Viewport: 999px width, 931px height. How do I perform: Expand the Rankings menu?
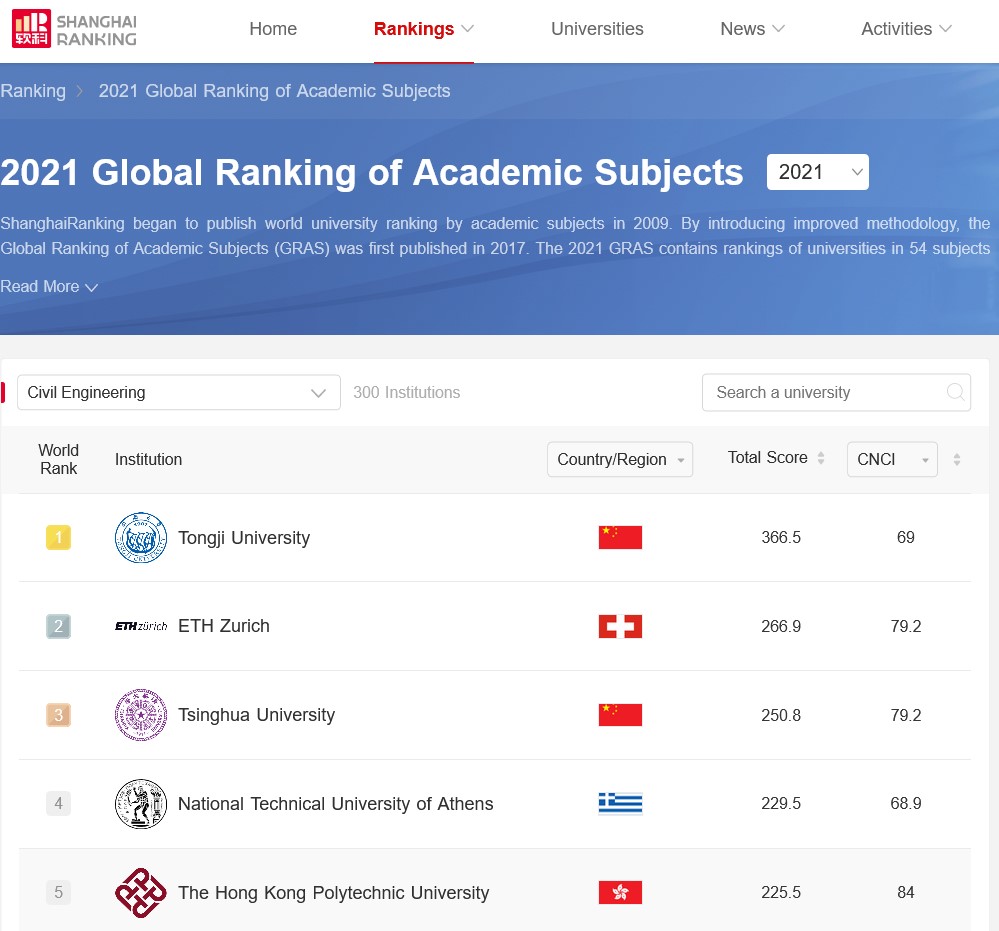click(424, 29)
